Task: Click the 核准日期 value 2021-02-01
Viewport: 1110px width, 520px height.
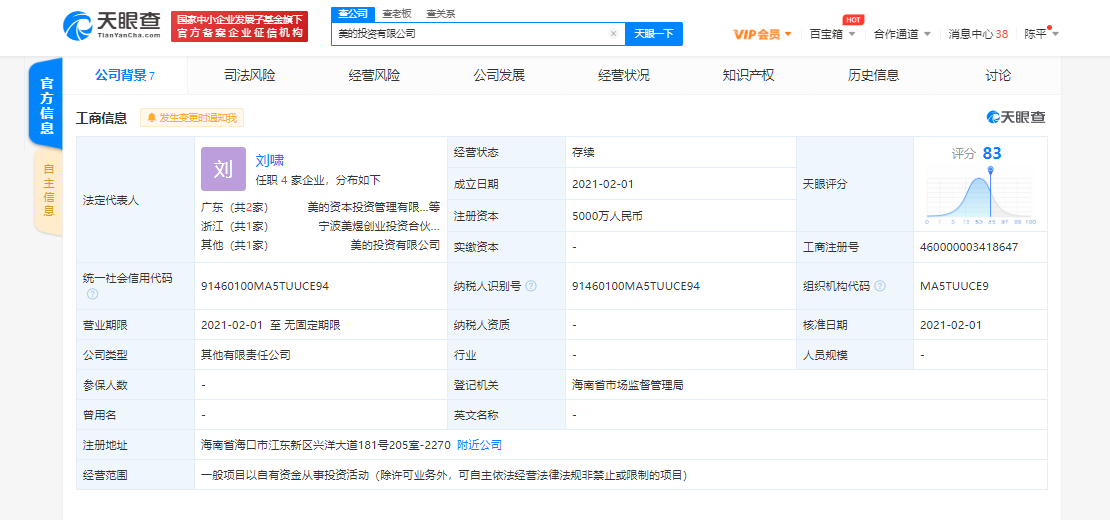Action: pos(951,325)
